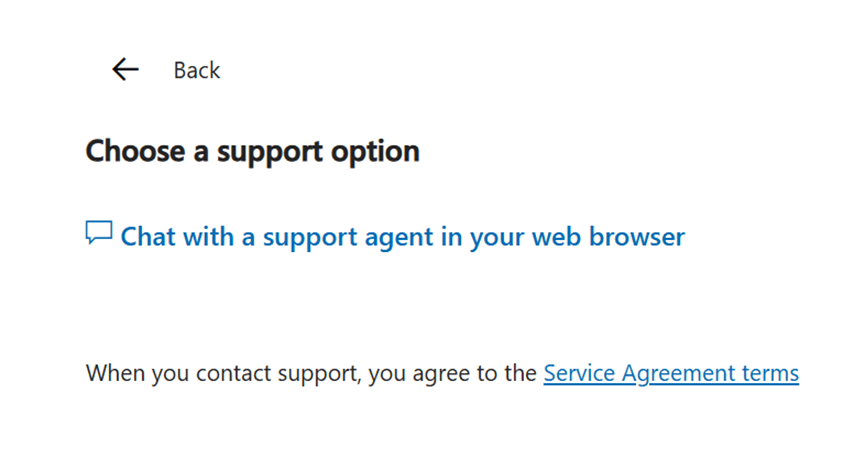The image size is (865, 458).
Task: Click the word 'browser' in the chat link
Action: [x=637, y=237]
